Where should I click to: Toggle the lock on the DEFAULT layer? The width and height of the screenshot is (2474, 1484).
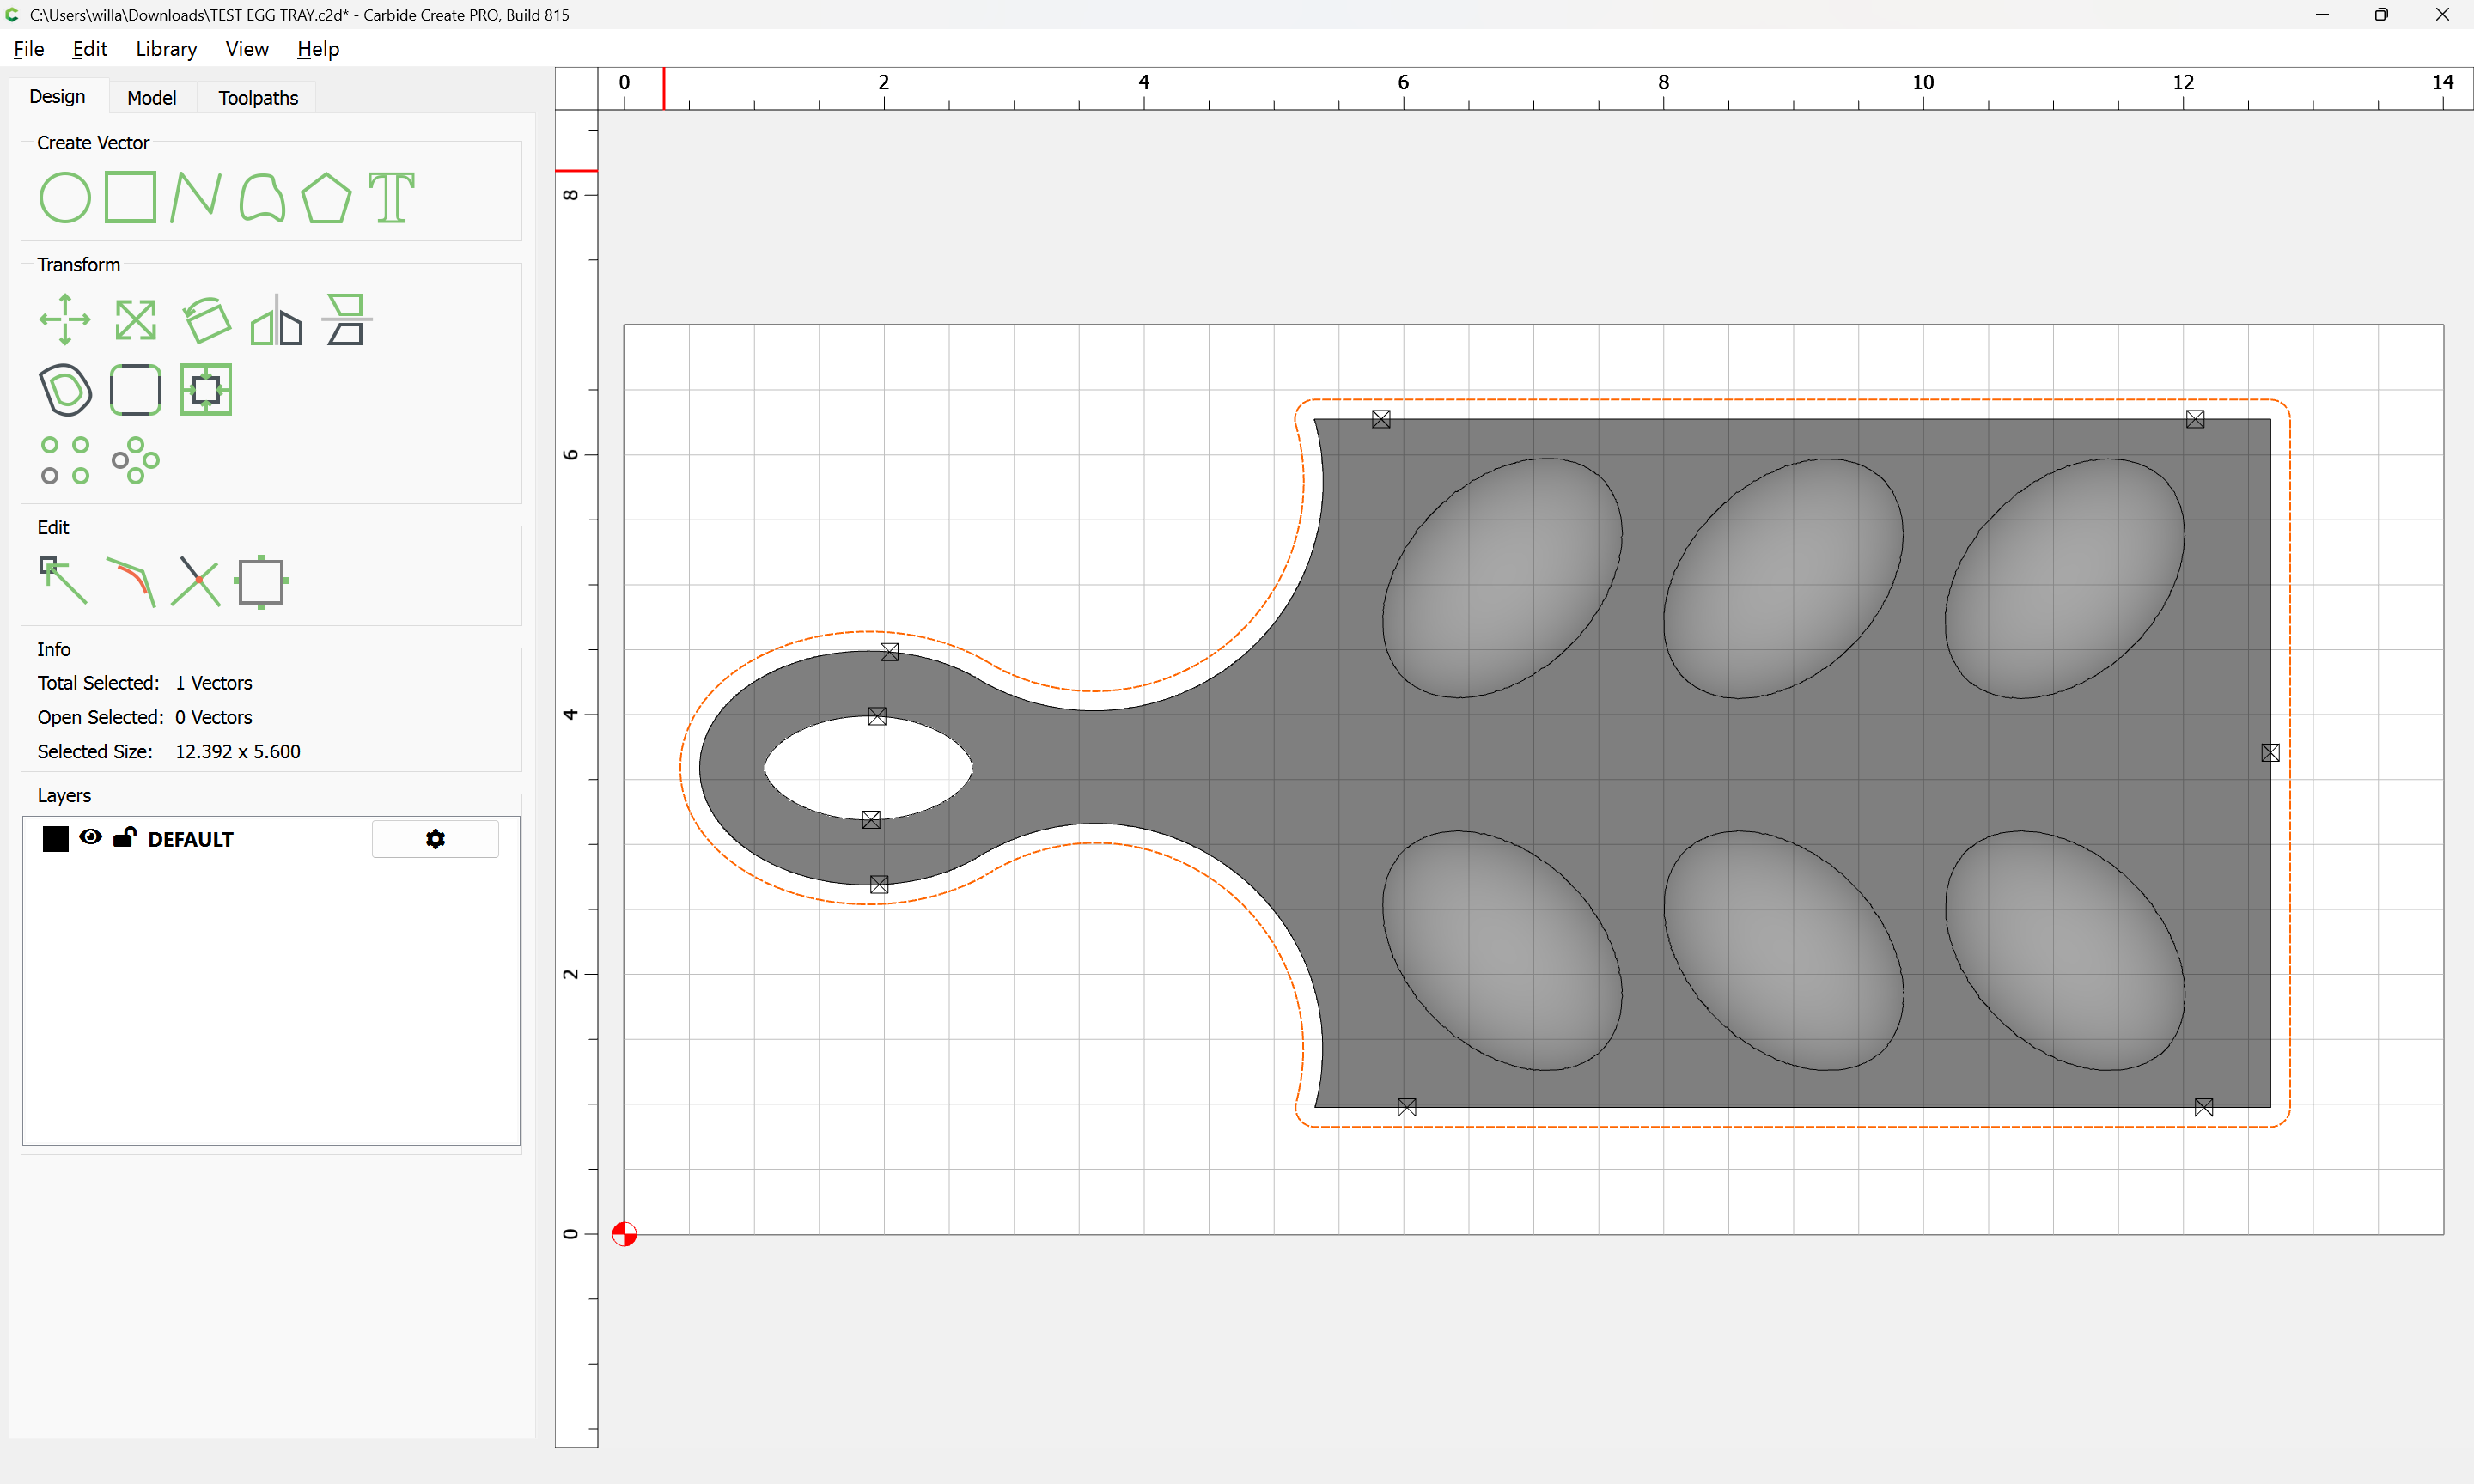coord(124,838)
